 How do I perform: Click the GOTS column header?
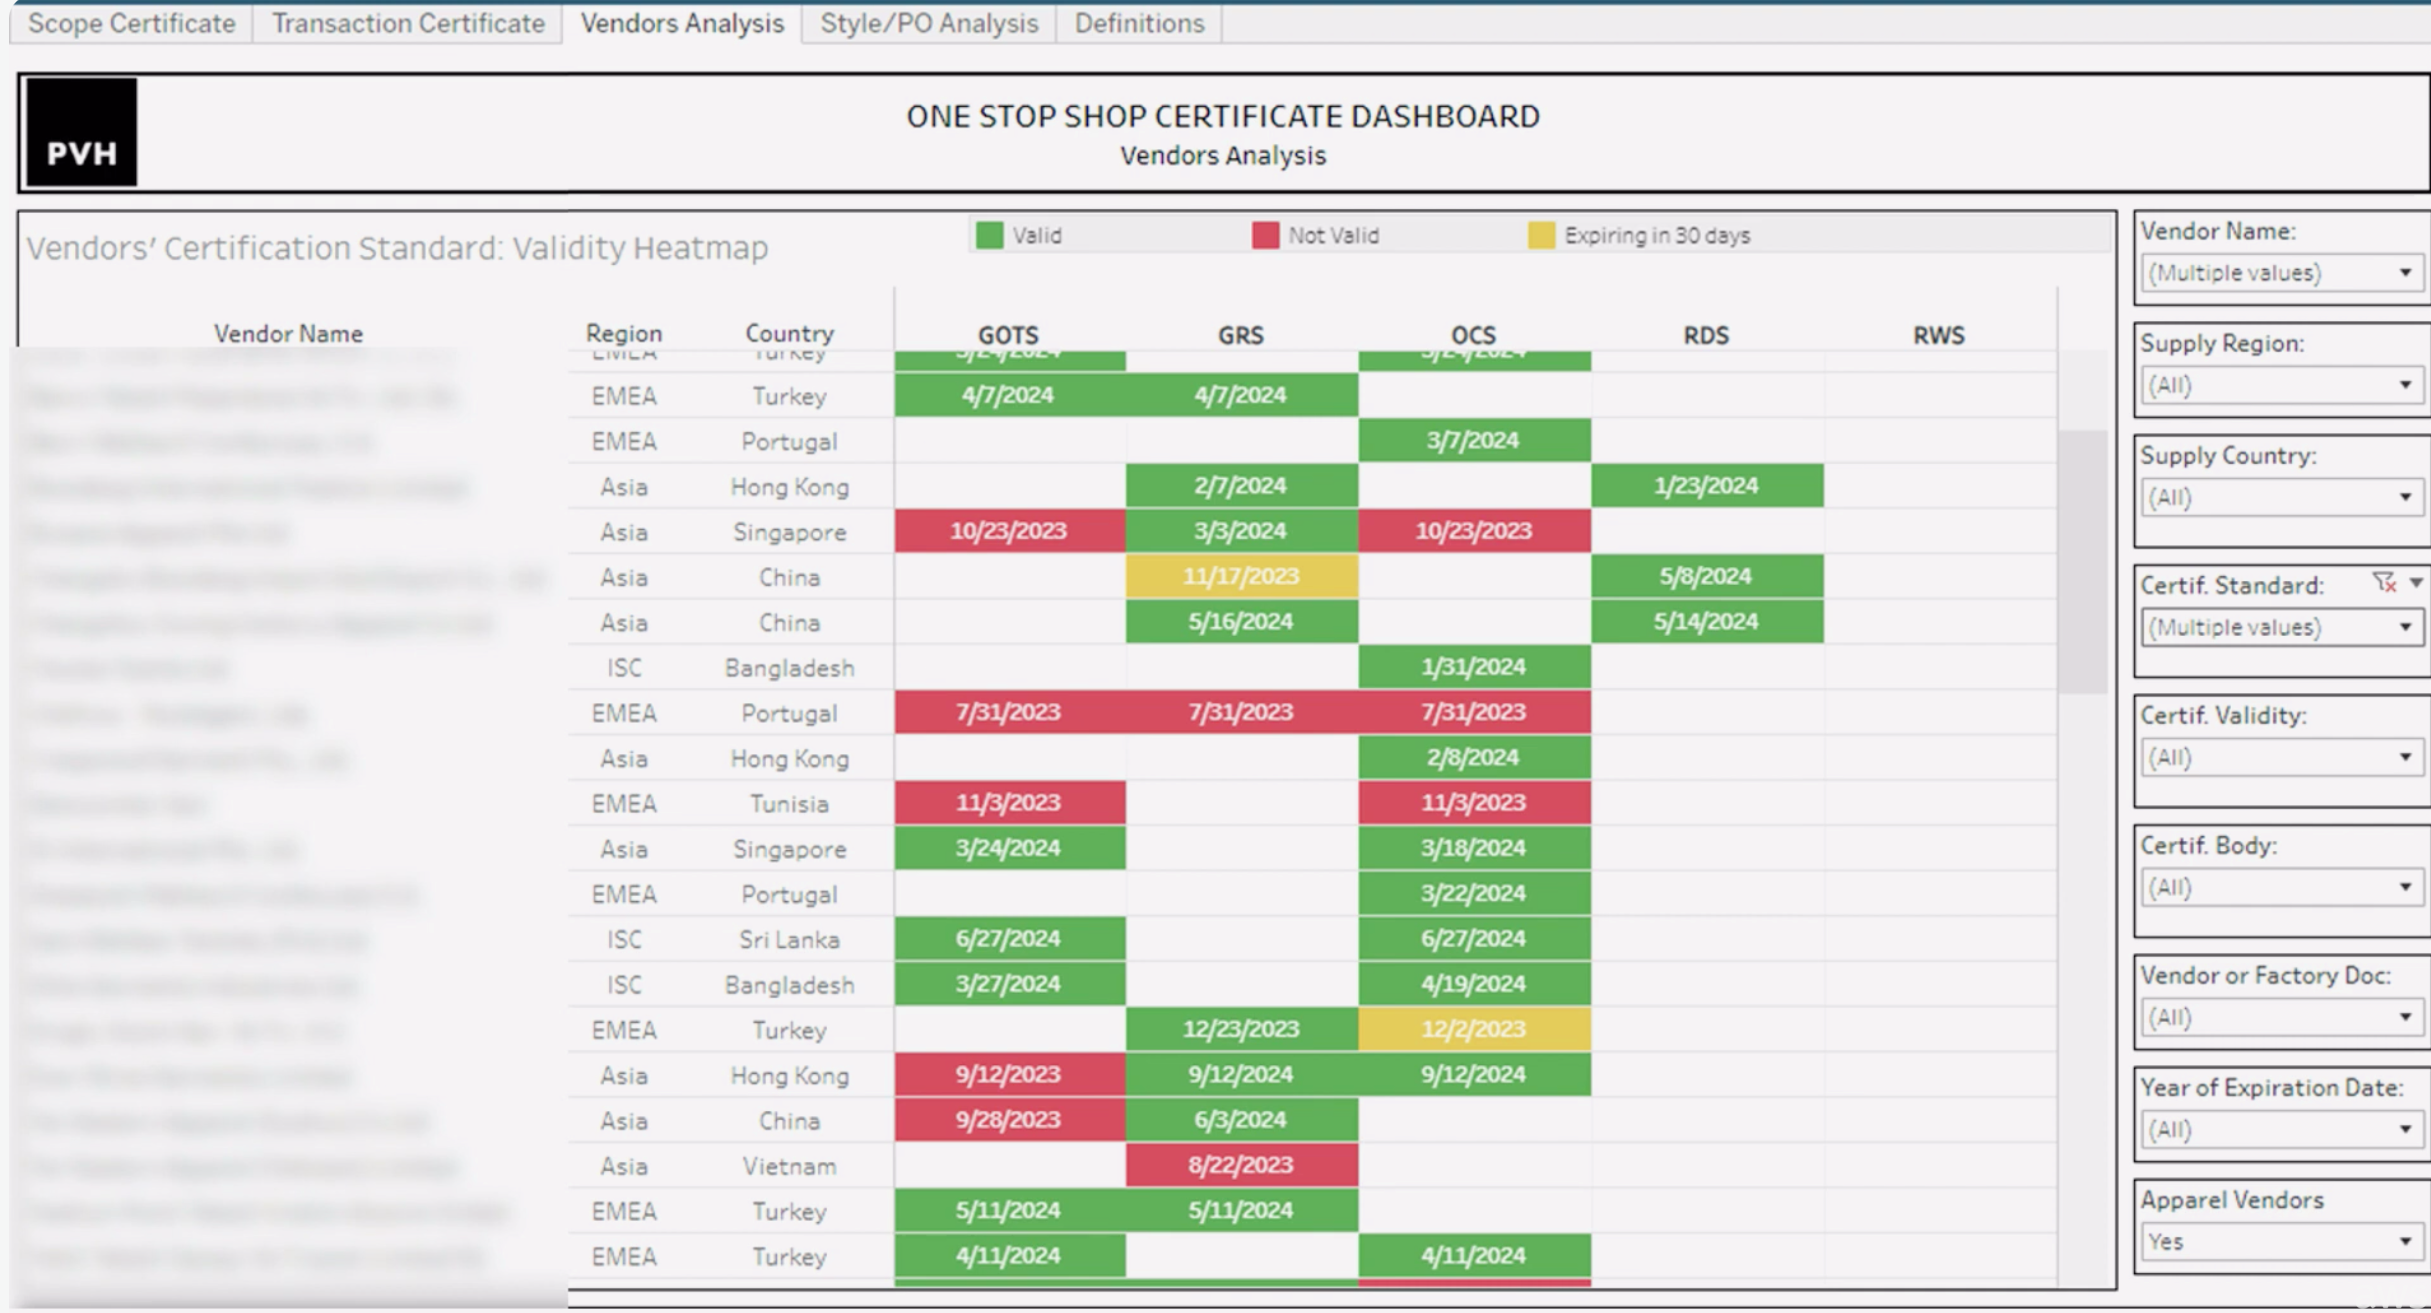[1008, 335]
